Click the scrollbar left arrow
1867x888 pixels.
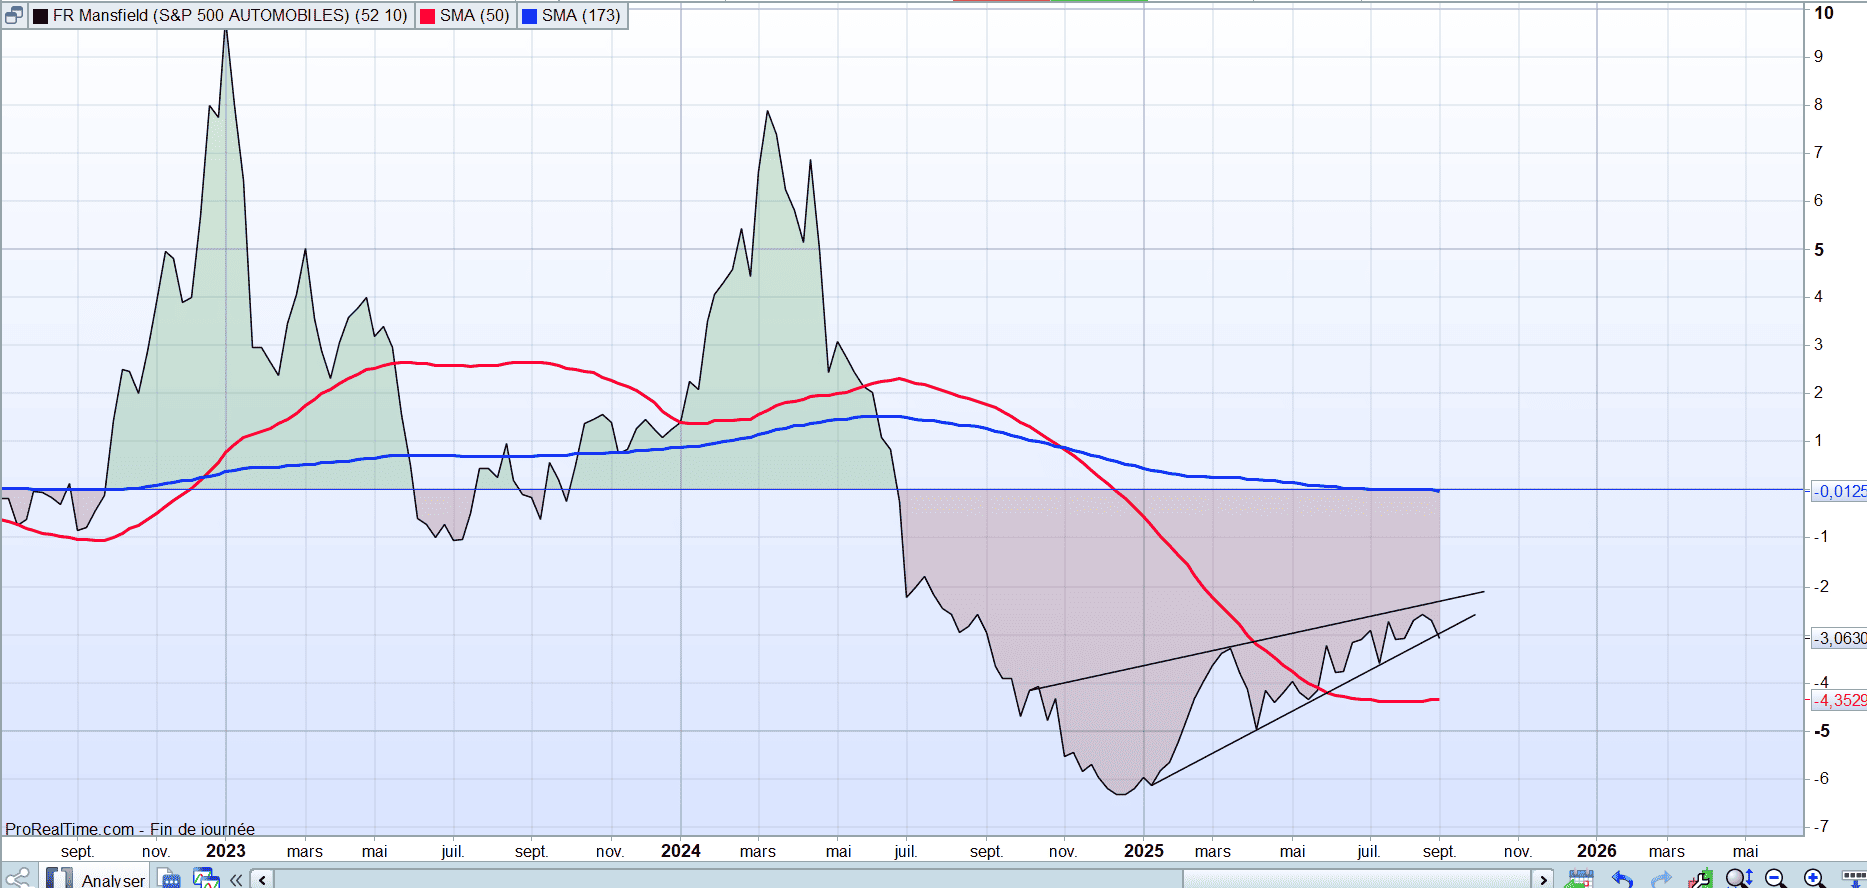click(x=262, y=879)
